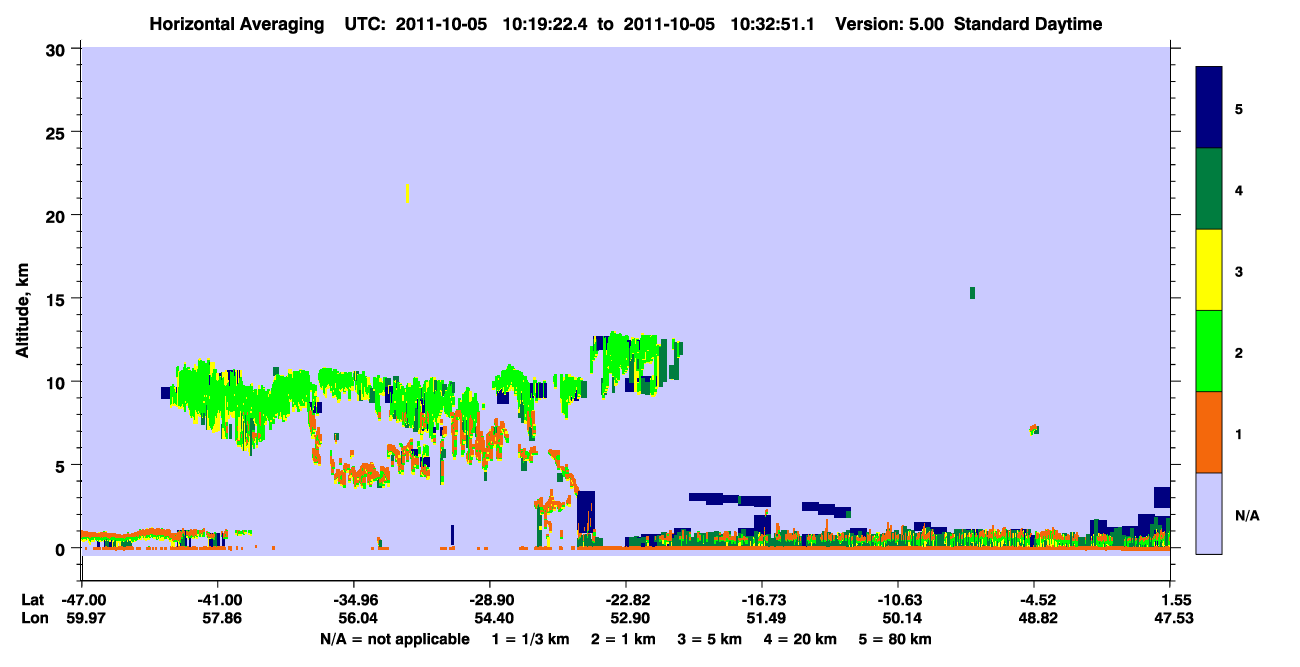Click the '4 = 20 km' legend entry
Screen dimensions: 1300x667
799,639
